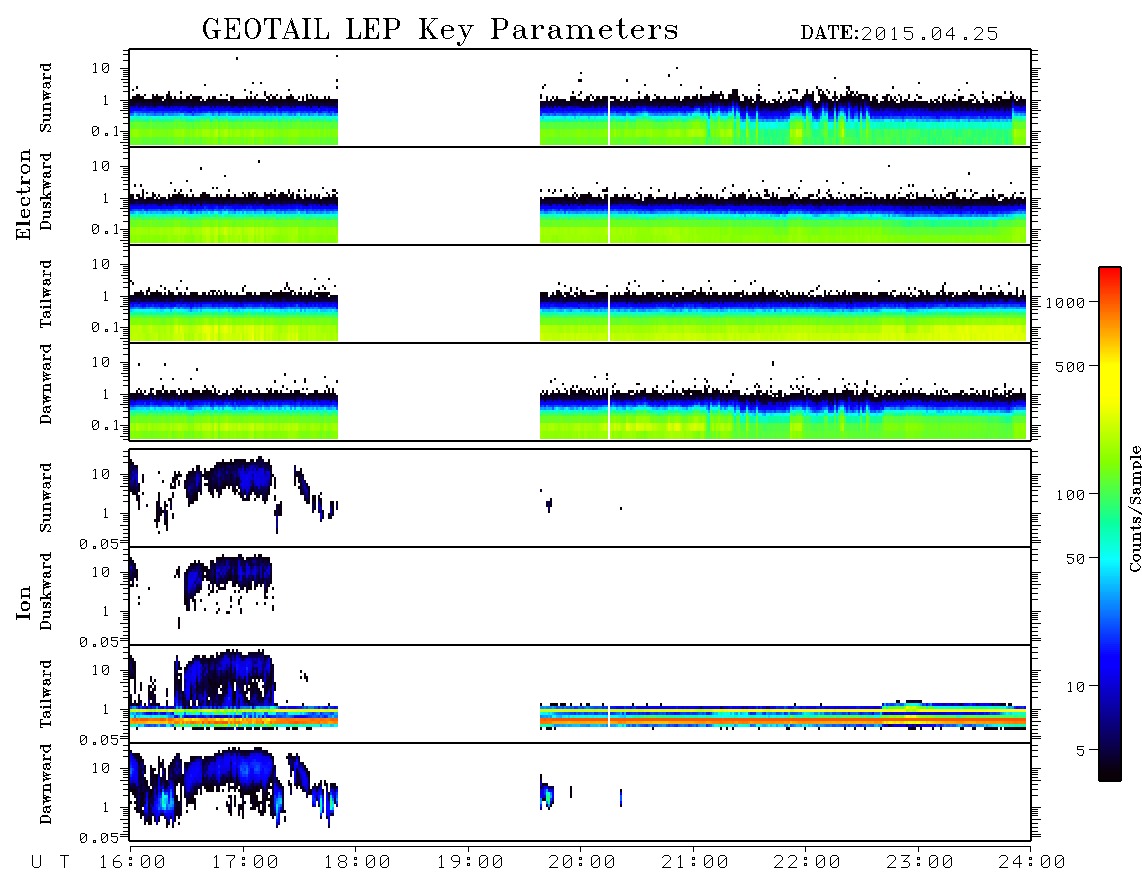The width and height of the screenshot is (1142, 880).
Task: Click the vertical "Ion" group label
Action: [x=24, y=603]
